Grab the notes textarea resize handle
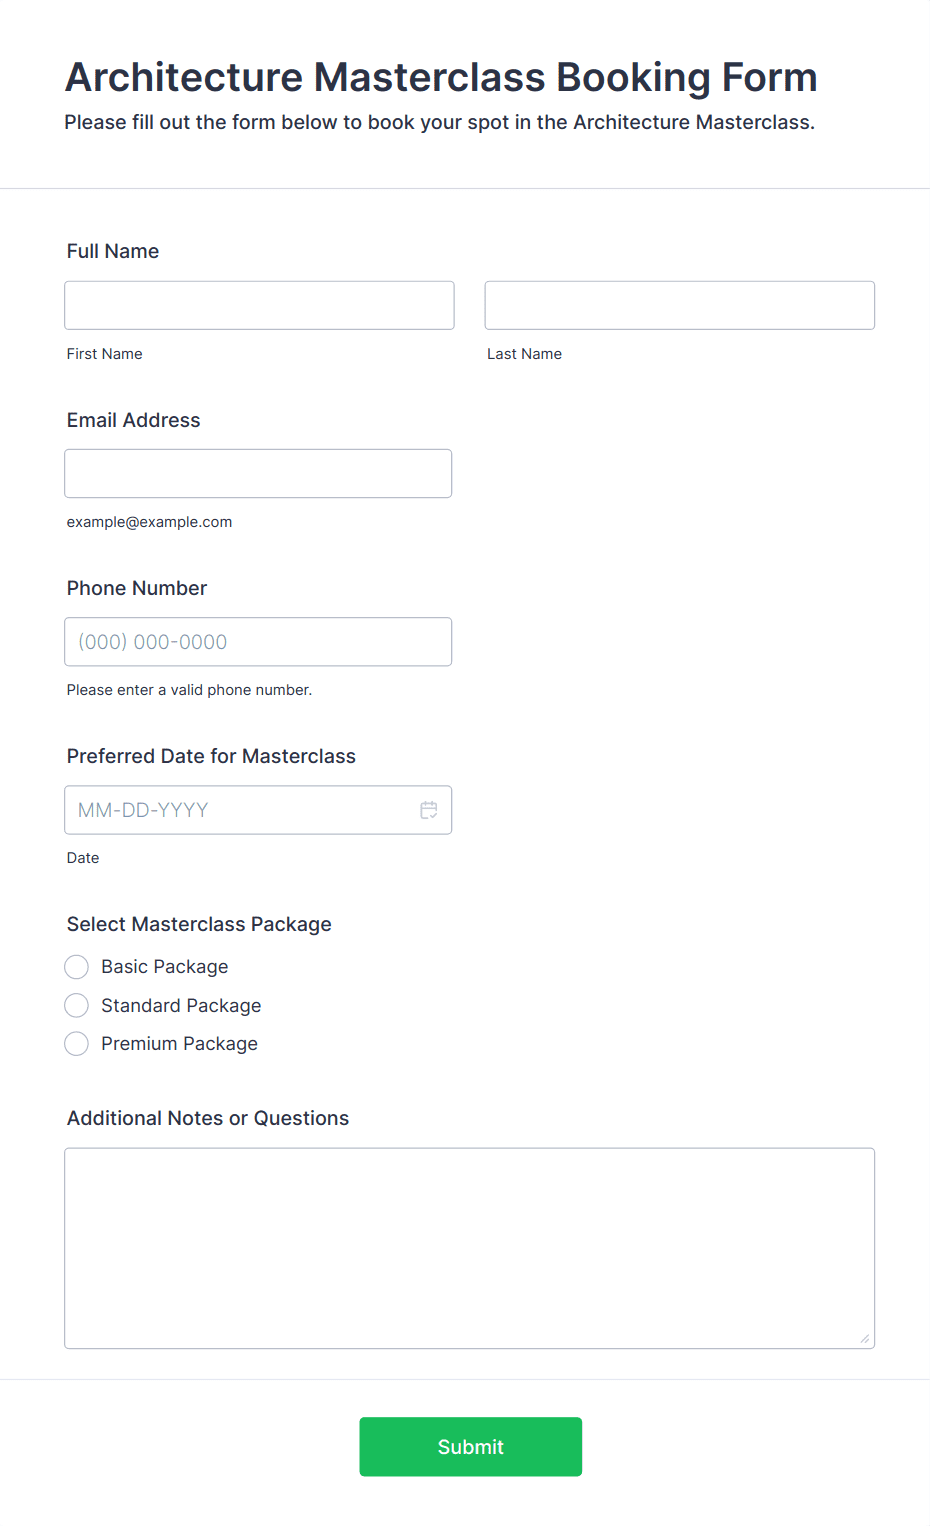Image resolution: width=930 pixels, height=1526 pixels. tap(865, 1339)
